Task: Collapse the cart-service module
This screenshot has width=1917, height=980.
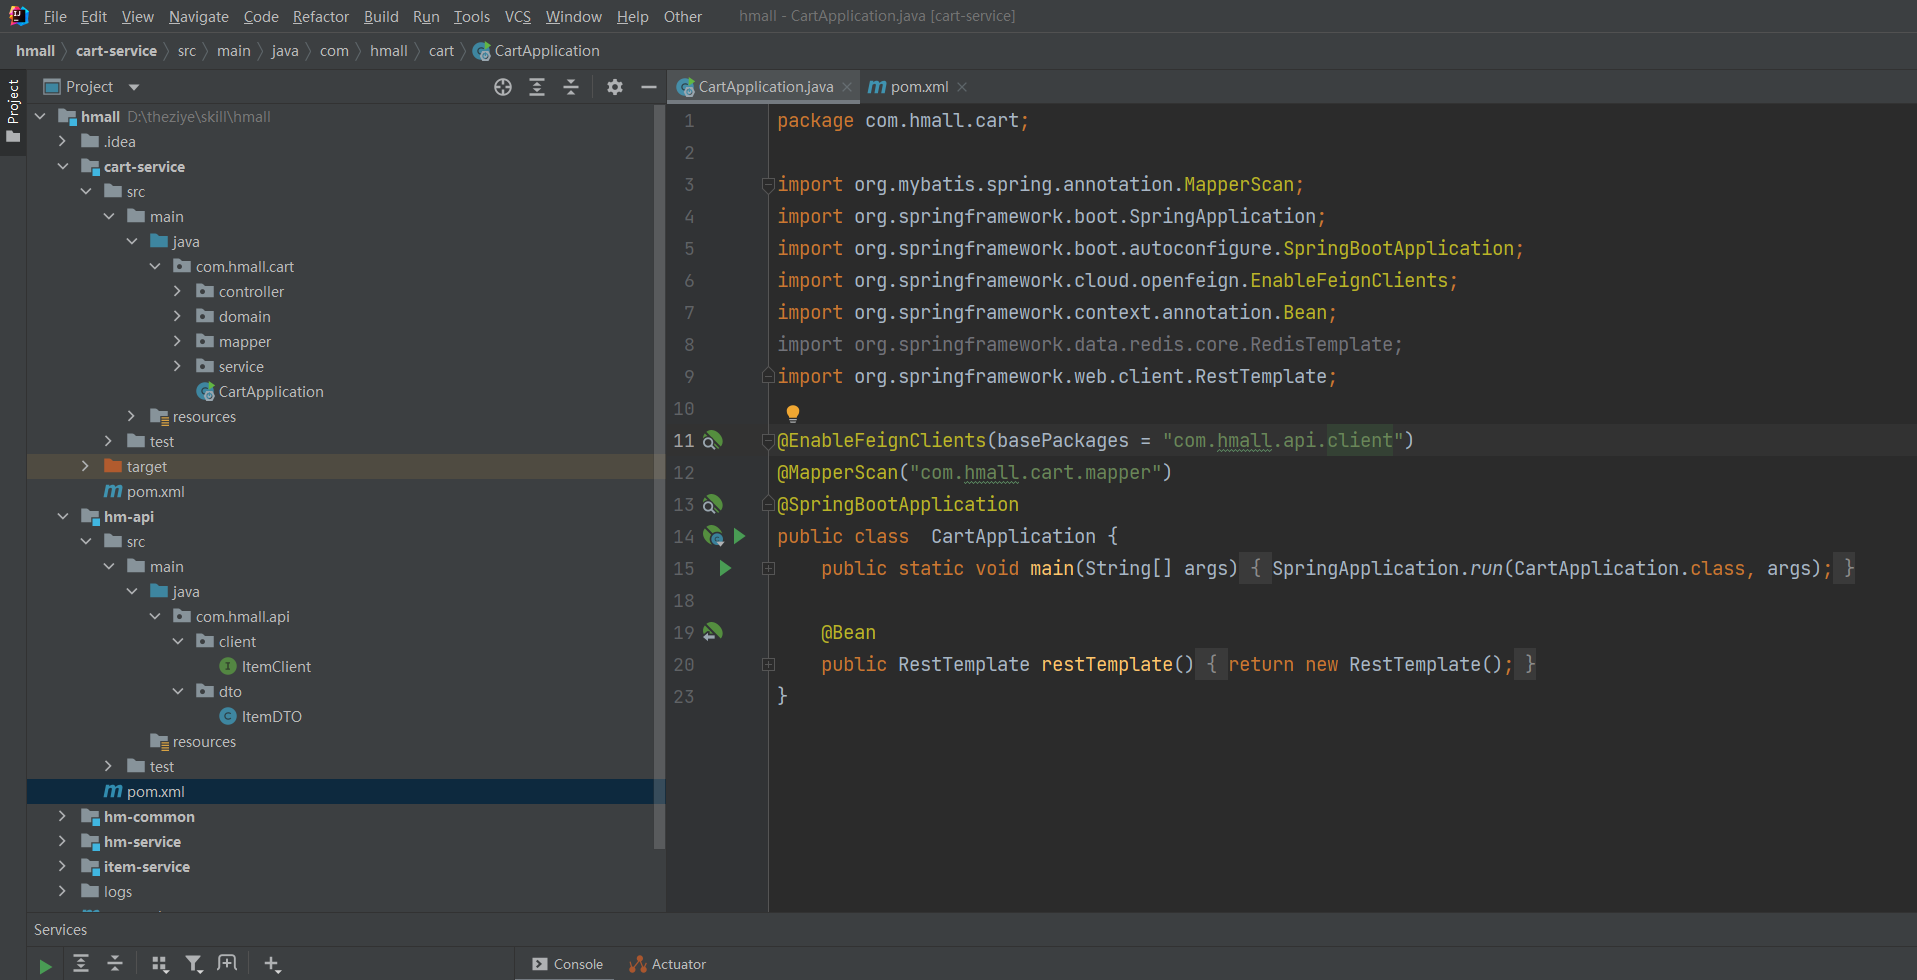Action: click(63, 167)
